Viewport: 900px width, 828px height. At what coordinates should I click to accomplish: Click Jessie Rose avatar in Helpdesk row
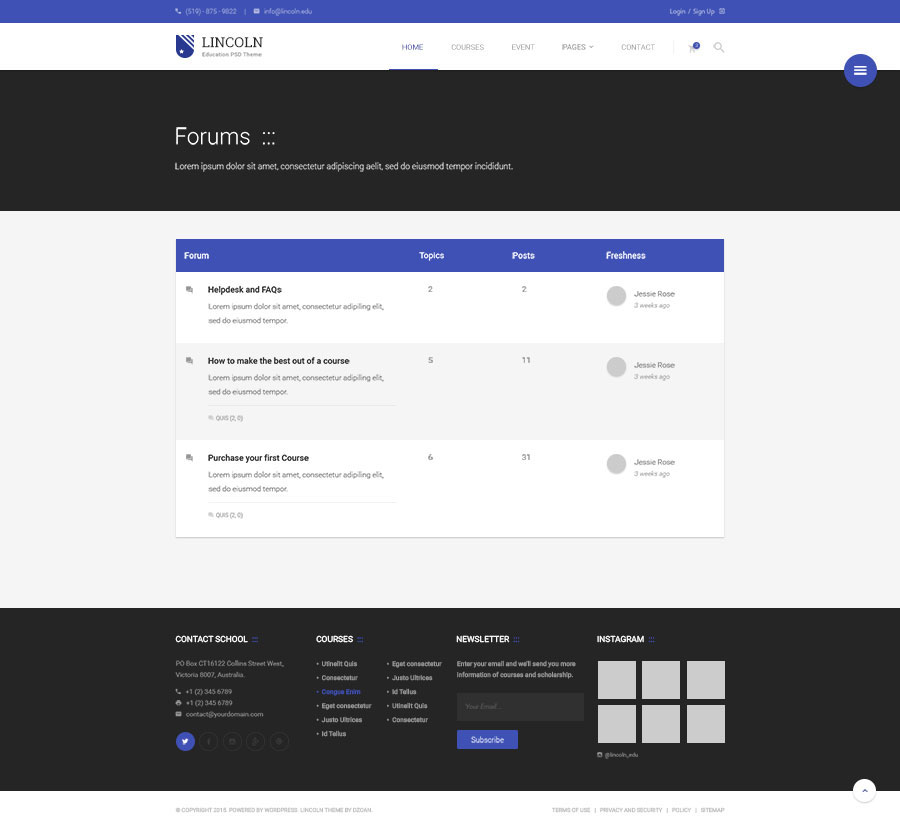[x=616, y=295]
